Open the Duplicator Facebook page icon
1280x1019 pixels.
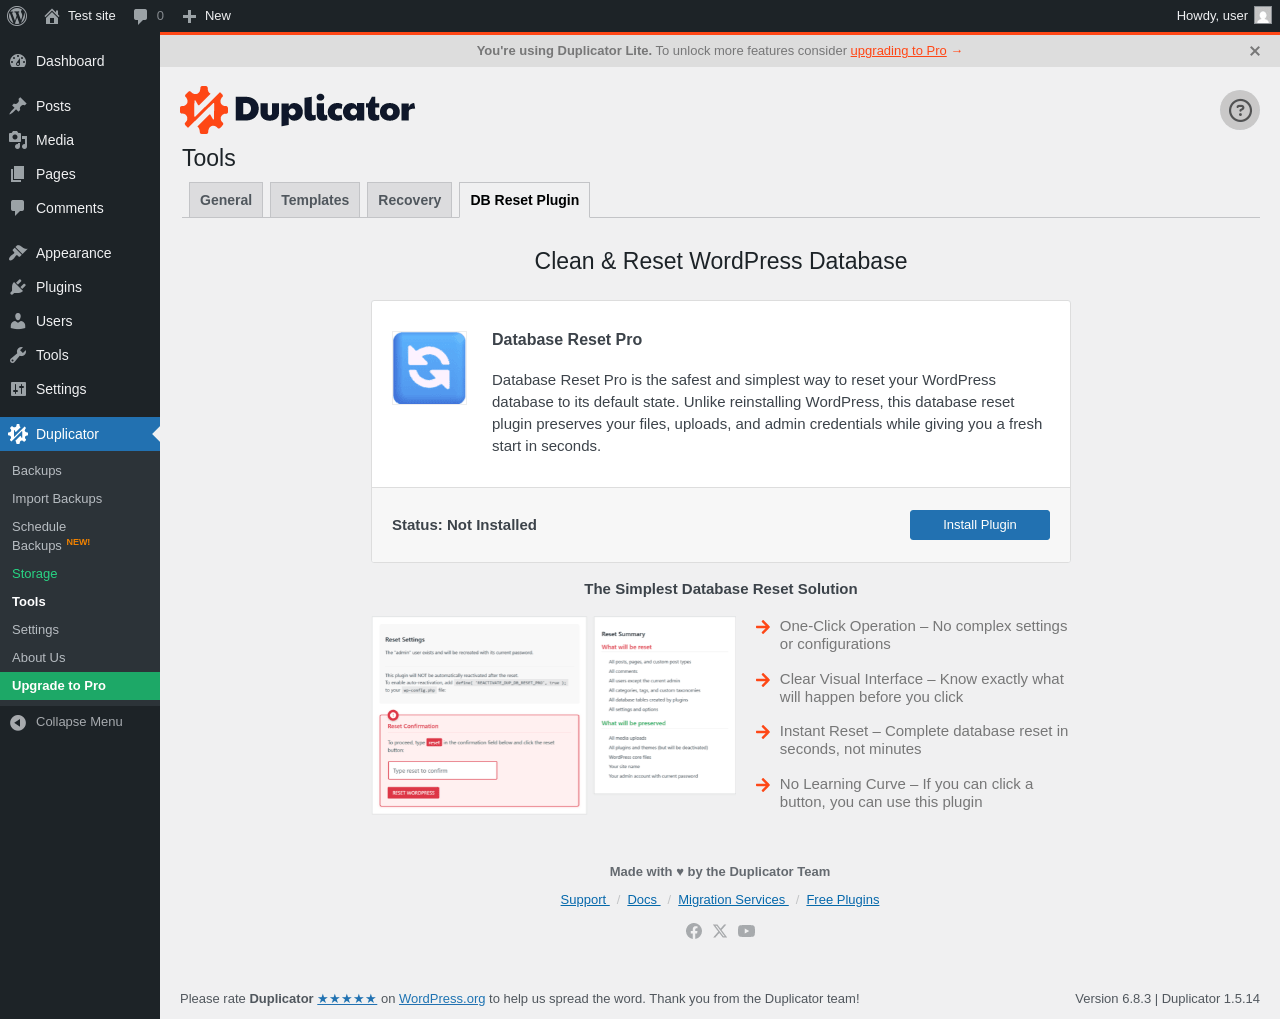(x=694, y=931)
